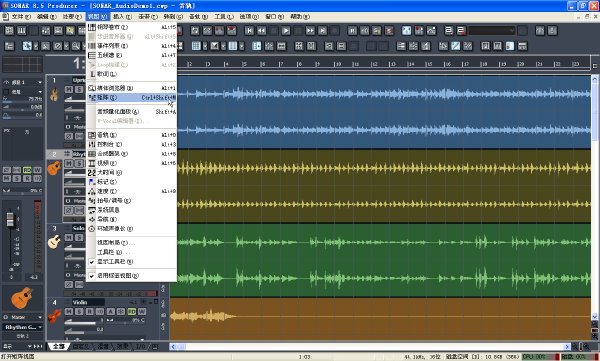Viewport: 600px width, 361px height.
Task: Click the upright bass icon on track 1
Action: (54, 94)
